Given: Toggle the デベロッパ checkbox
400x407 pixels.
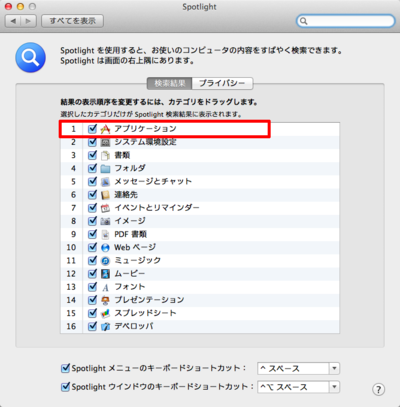Looking at the screenshot, I should tap(92, 326).
